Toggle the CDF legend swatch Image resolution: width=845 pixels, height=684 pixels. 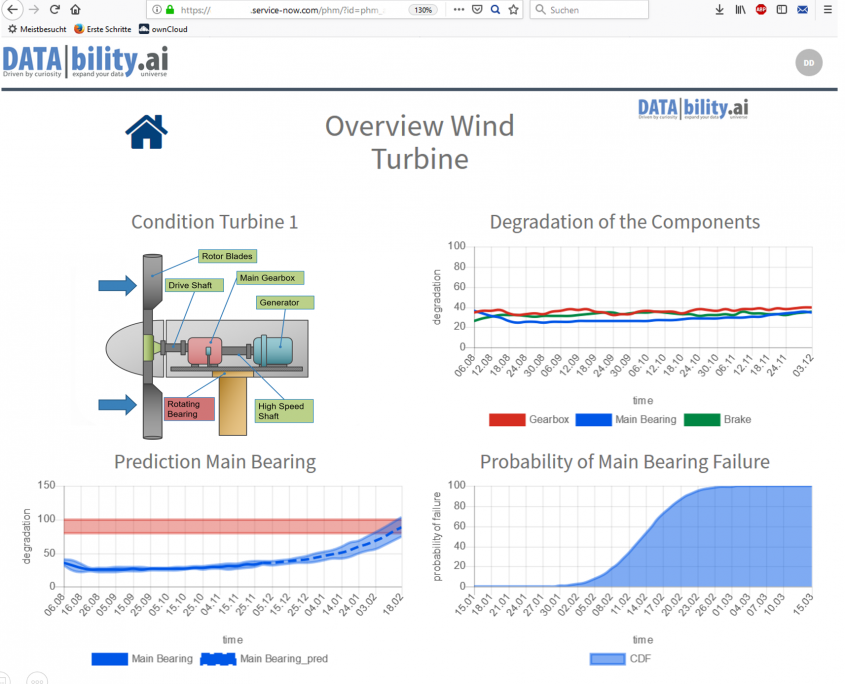pyautogui.click(x=607, y=659)
